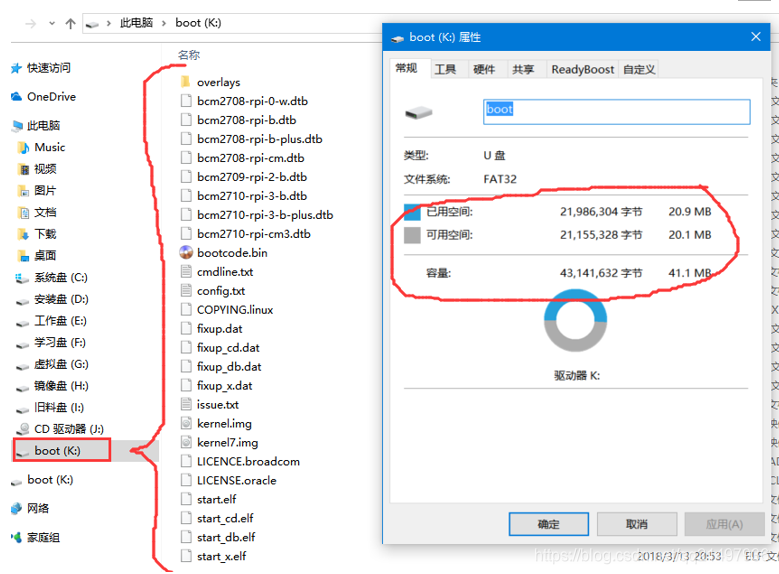
Task: Select file bcm2710-rpi-cm3.dtb
Action: tap(245, 234)
